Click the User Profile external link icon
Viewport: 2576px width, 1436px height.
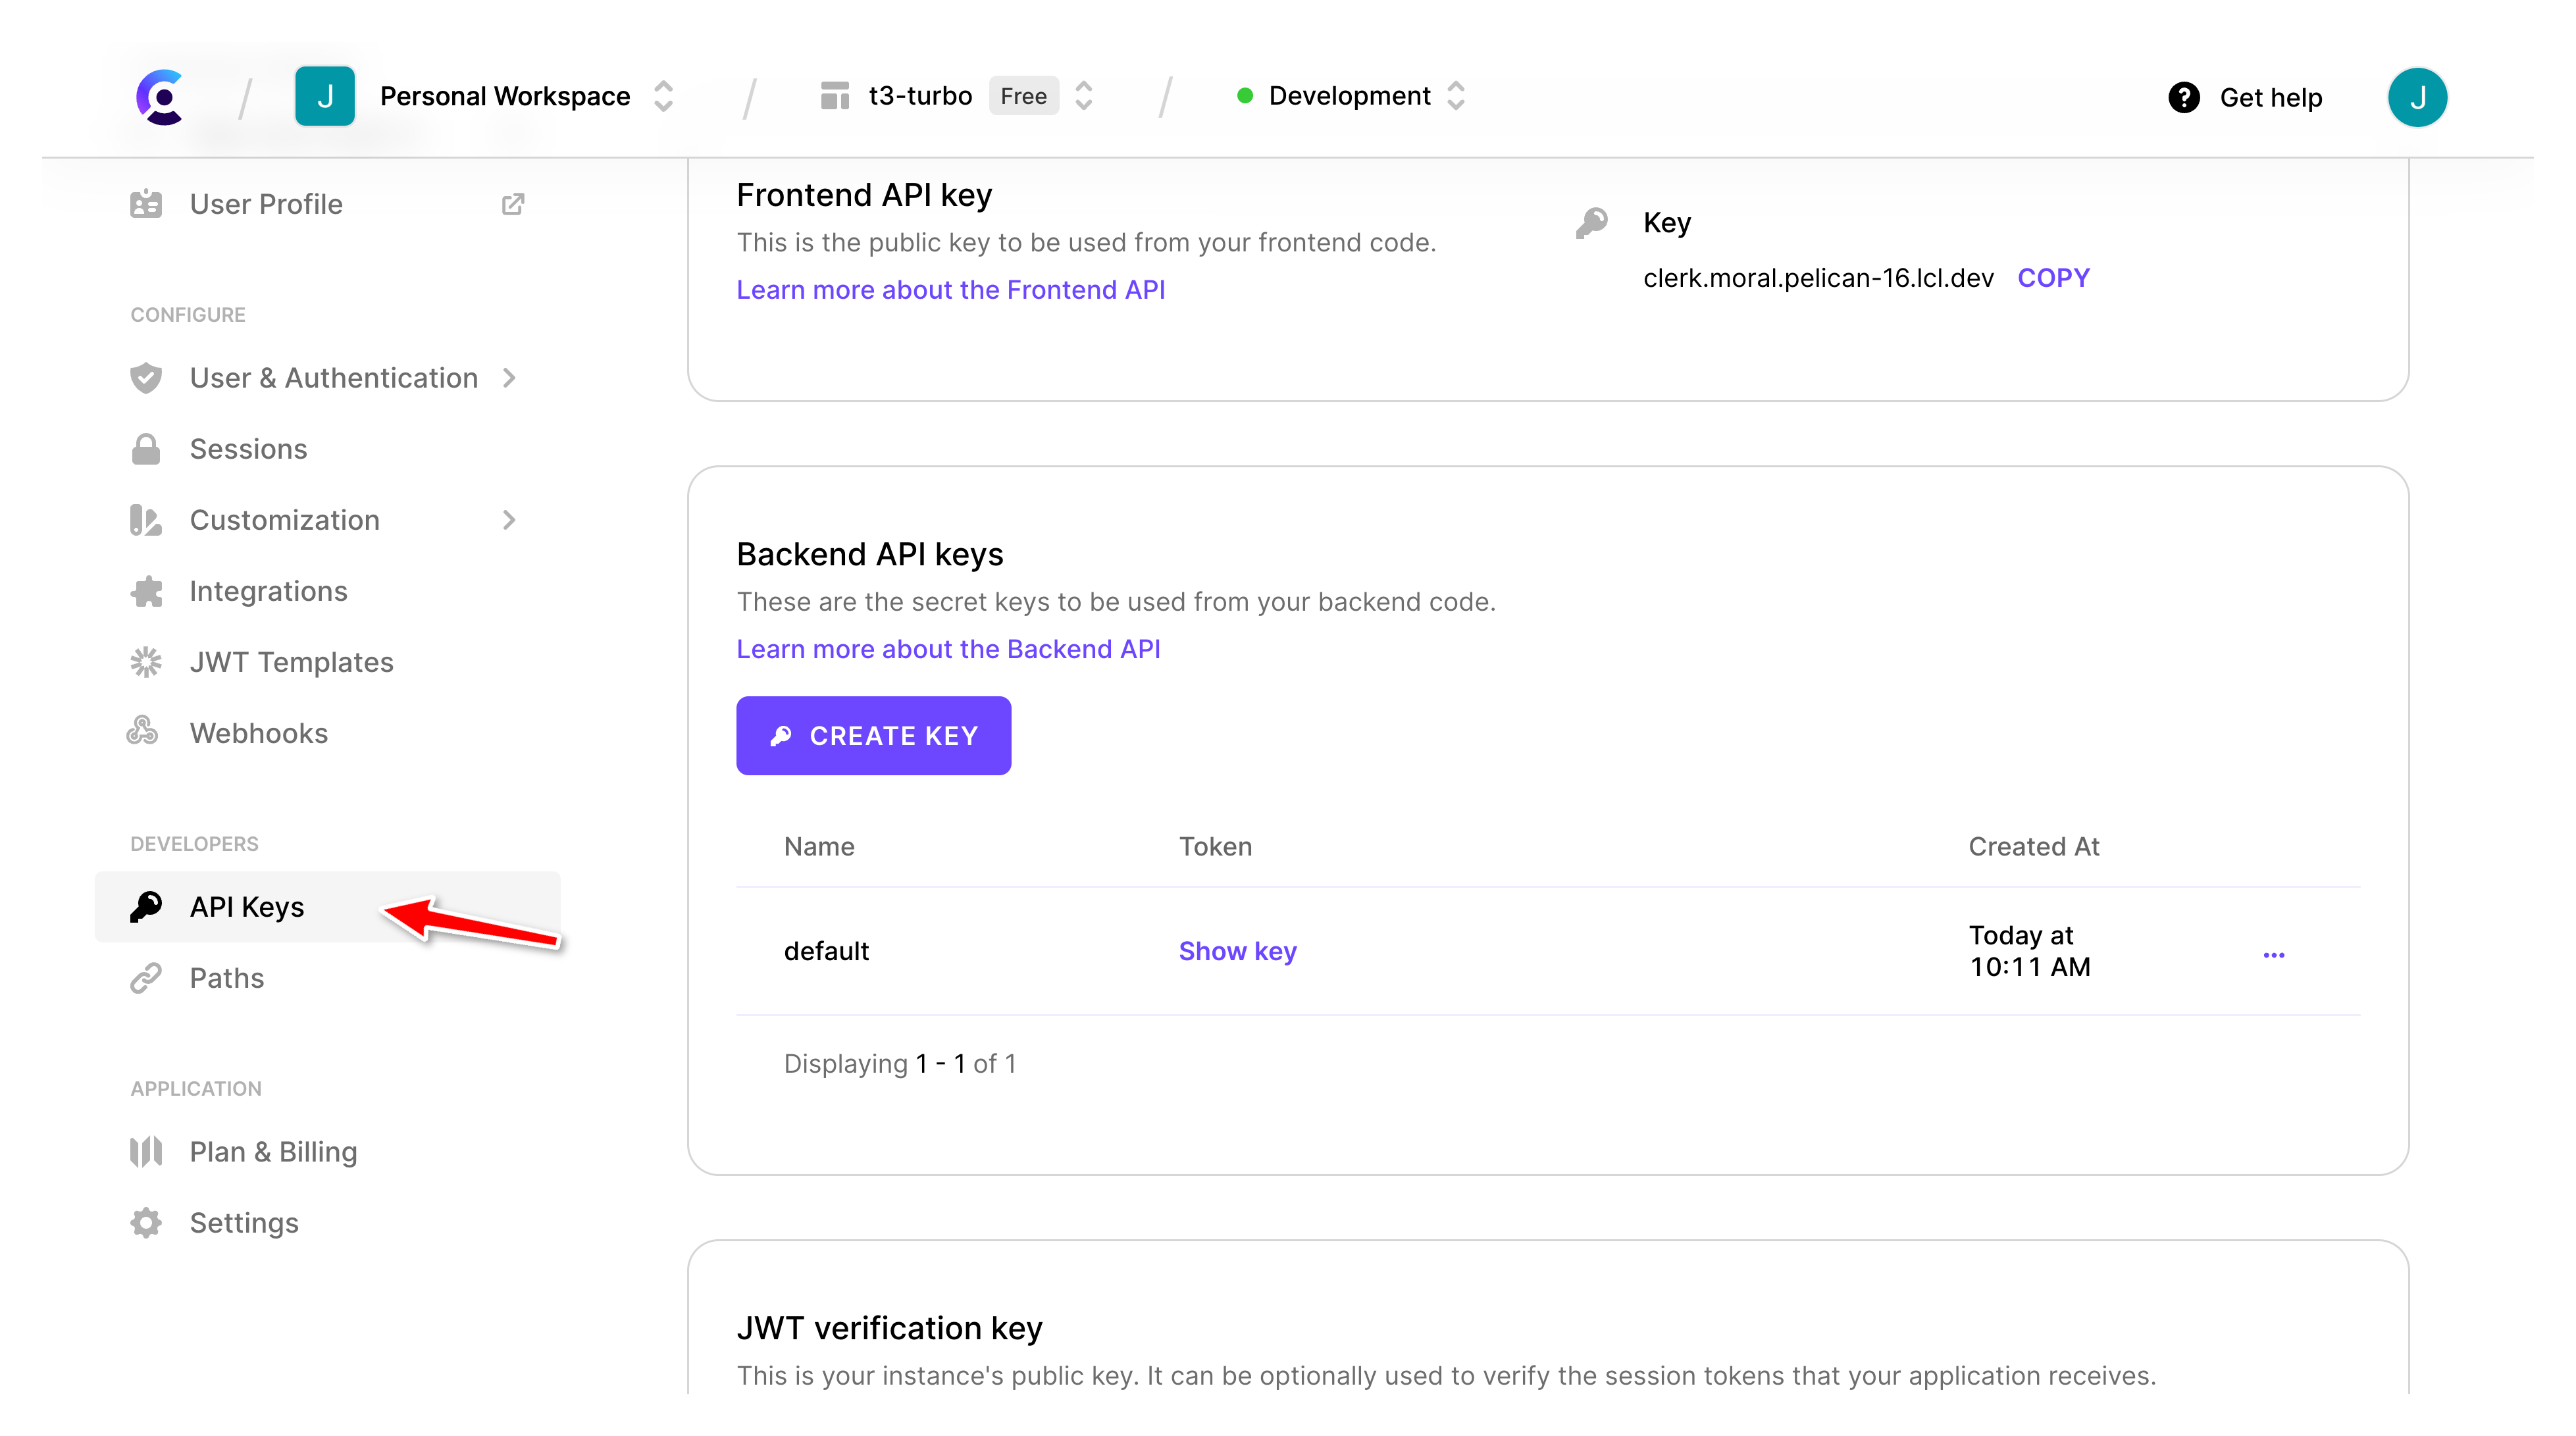pos(513,204)
